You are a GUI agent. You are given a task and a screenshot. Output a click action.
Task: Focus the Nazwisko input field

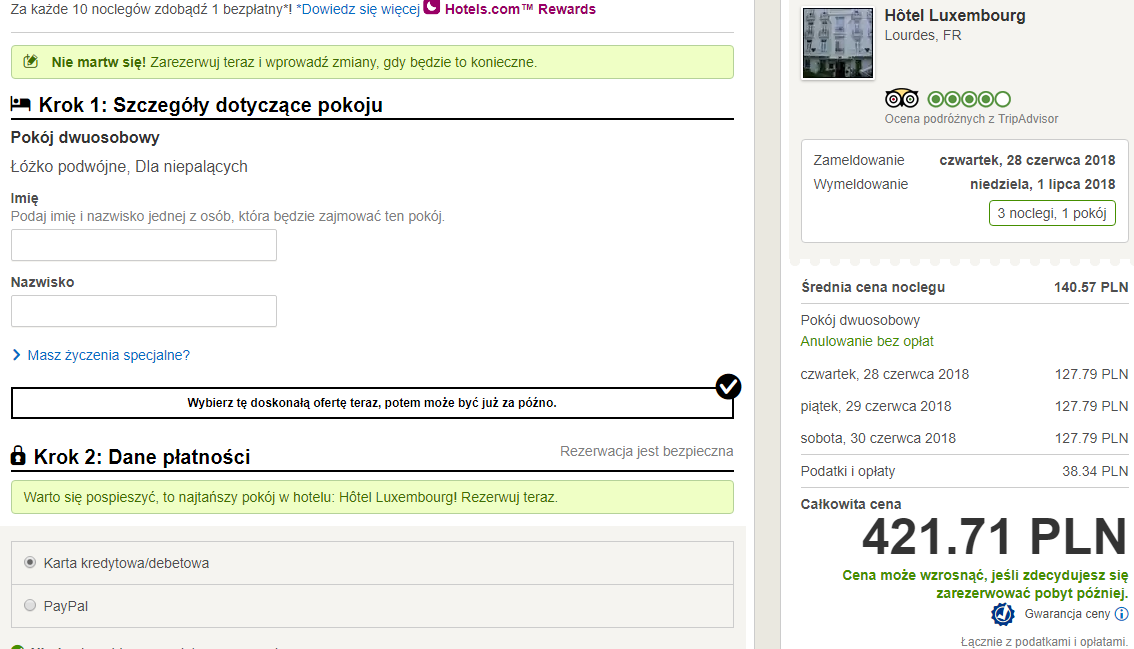(x=144, y=311)
